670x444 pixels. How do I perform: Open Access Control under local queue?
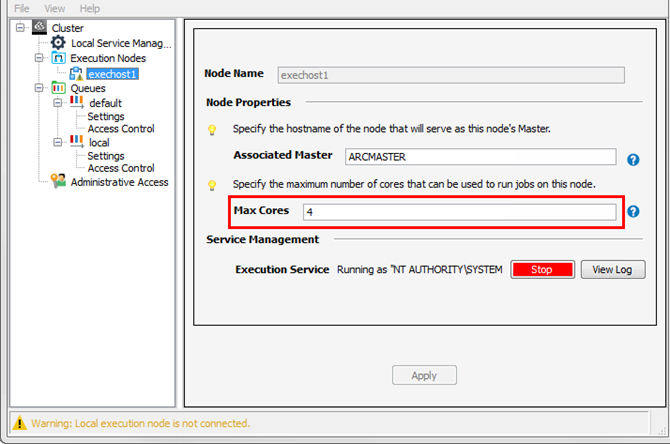(x=121, y=168)
